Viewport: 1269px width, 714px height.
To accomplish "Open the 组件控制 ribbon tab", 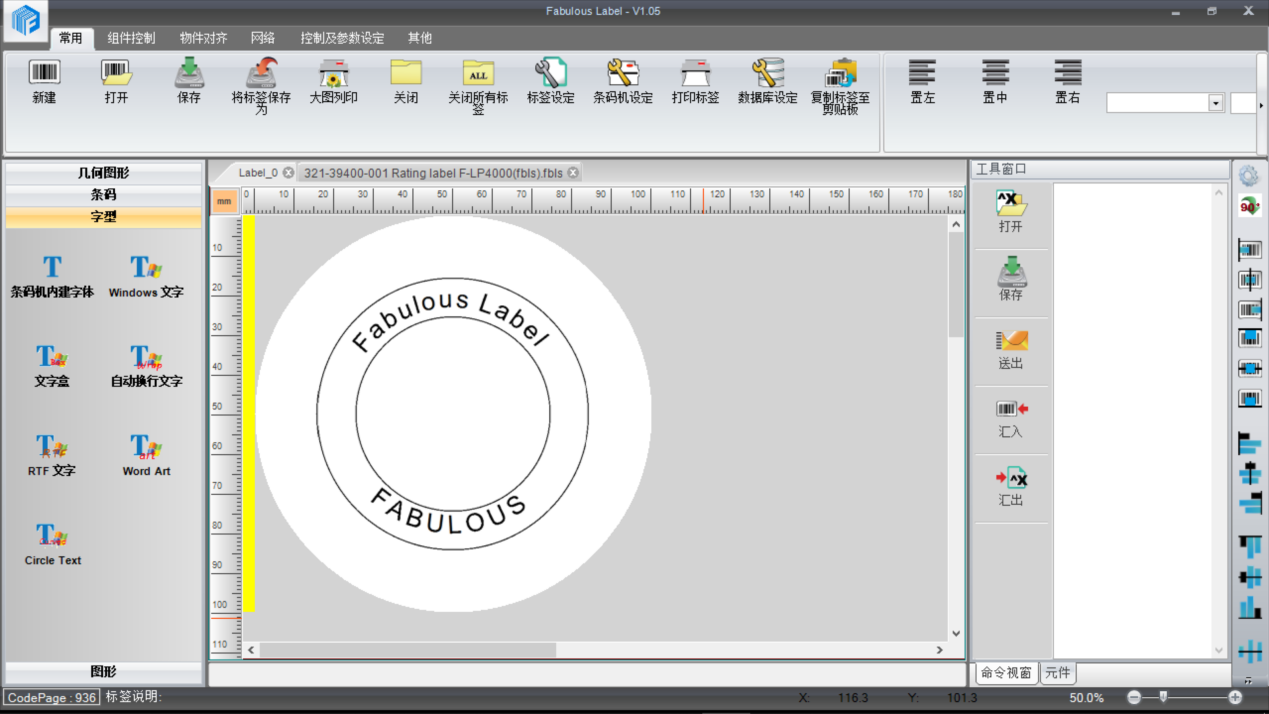I will (131, 38).
